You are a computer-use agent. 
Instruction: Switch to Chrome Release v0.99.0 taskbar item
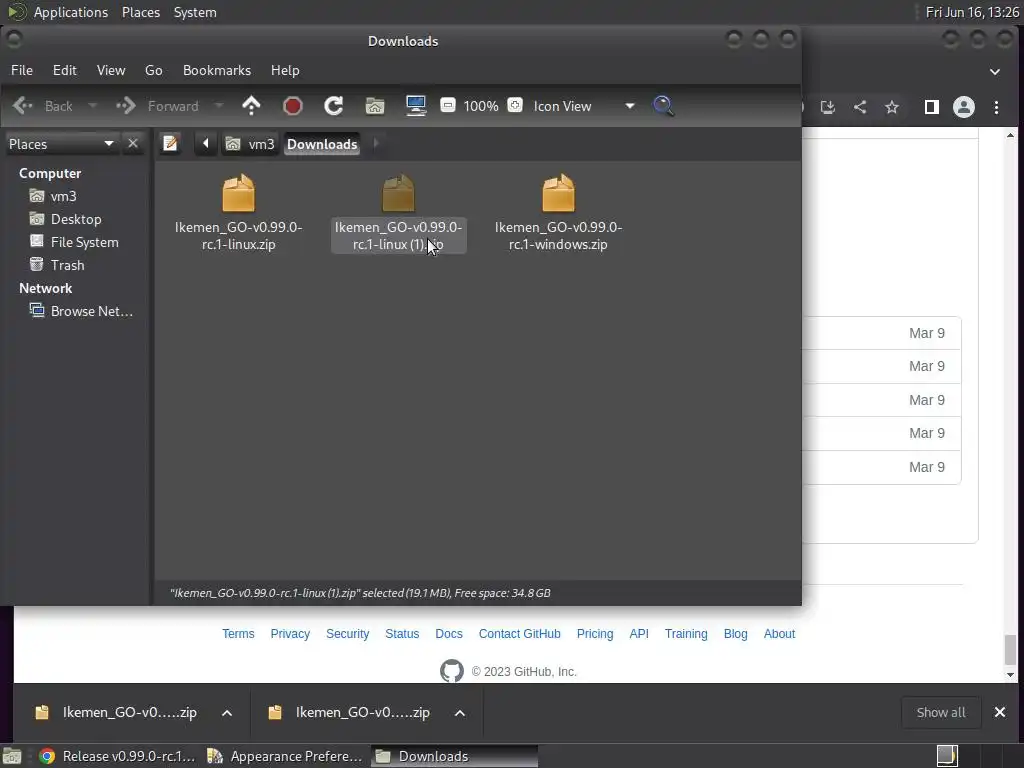(116, 756)
